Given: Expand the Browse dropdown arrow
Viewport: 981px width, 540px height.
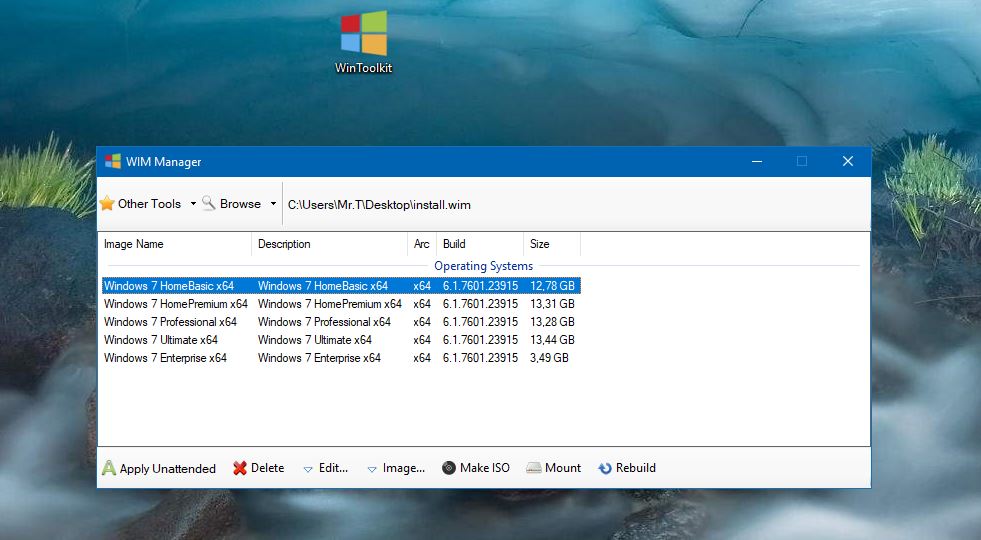Looking at the screenshot, I should coord(273,204).
